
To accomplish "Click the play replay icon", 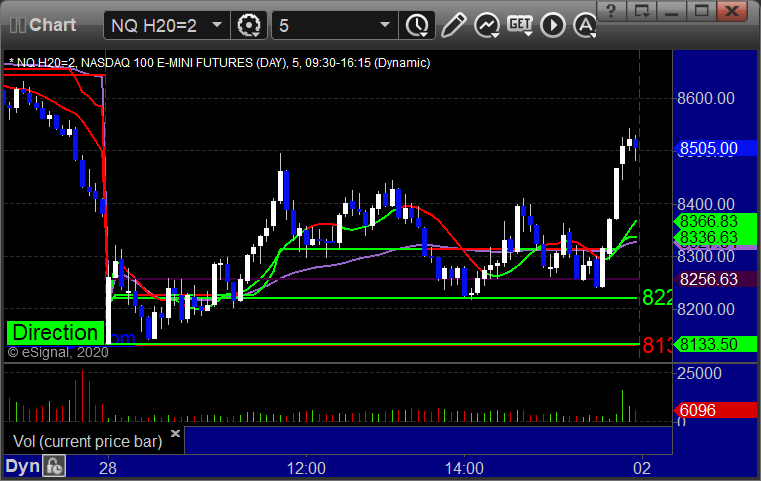I will pos(553,24).
